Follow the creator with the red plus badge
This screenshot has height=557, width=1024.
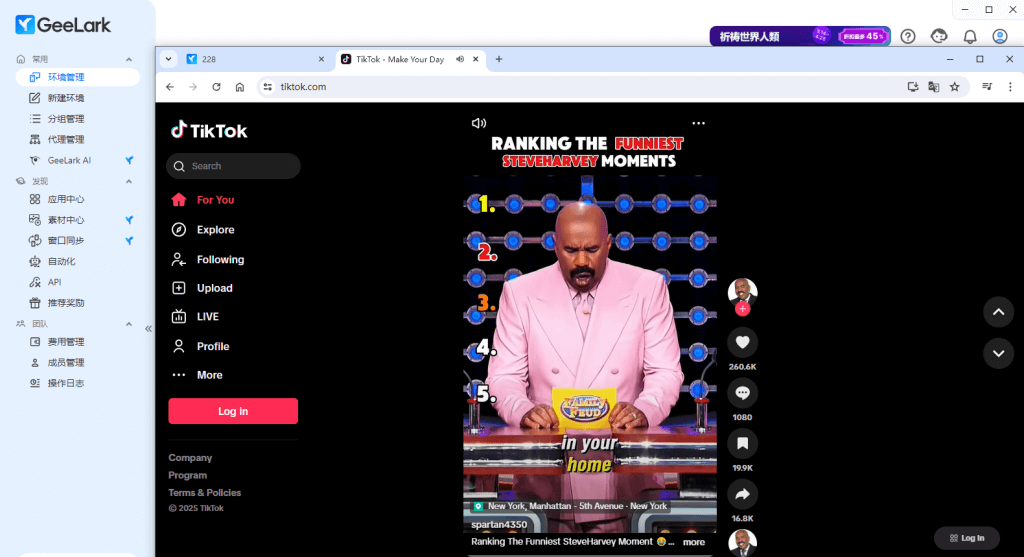[742, 309]
